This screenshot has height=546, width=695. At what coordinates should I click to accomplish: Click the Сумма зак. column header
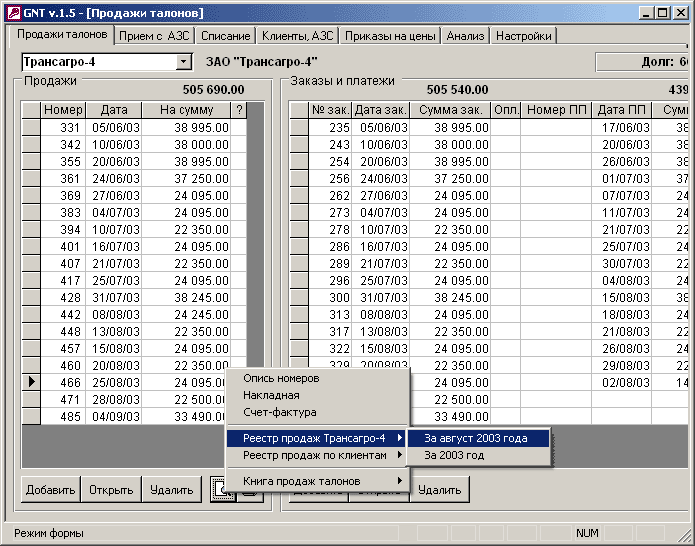[450, 109]
